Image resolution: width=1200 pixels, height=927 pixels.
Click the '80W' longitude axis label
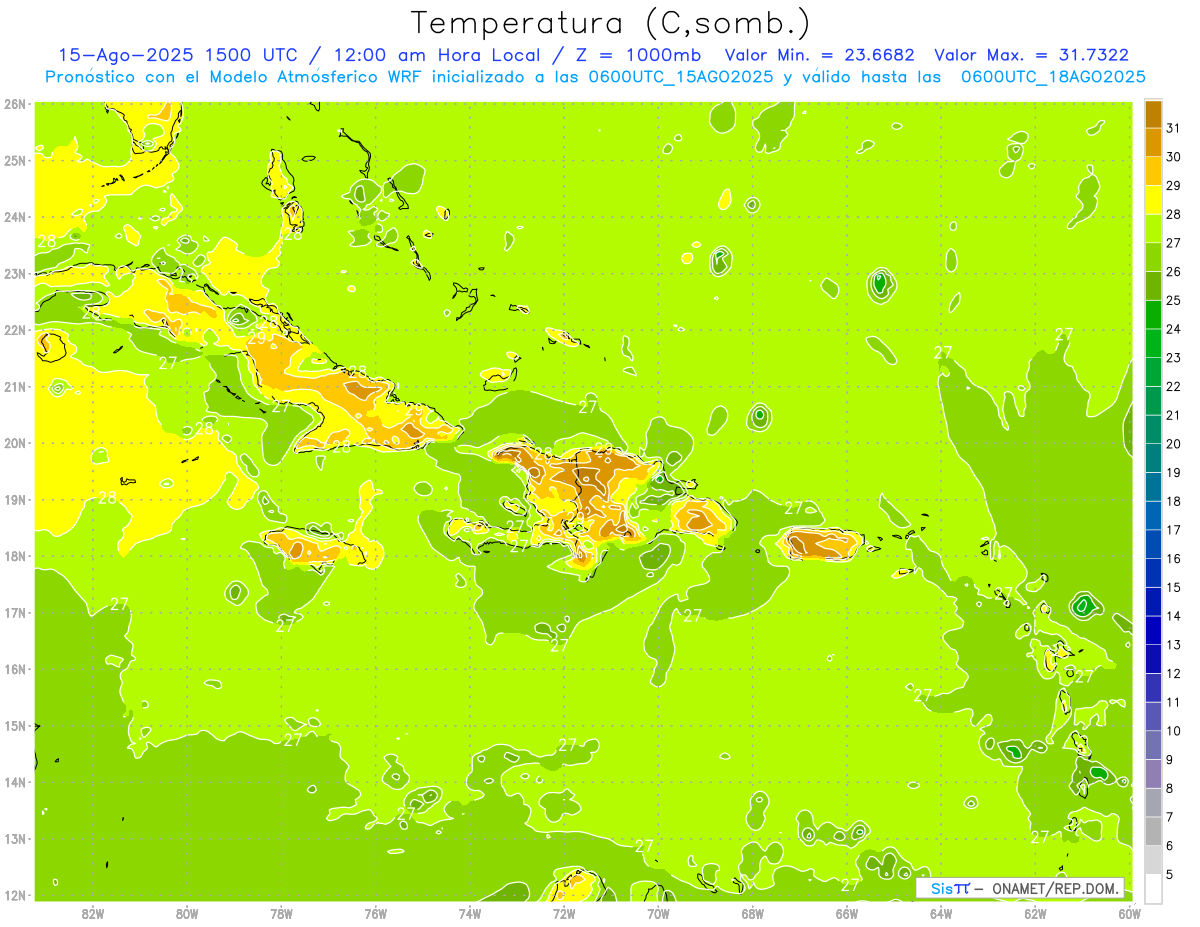click(x=186, y=912)
